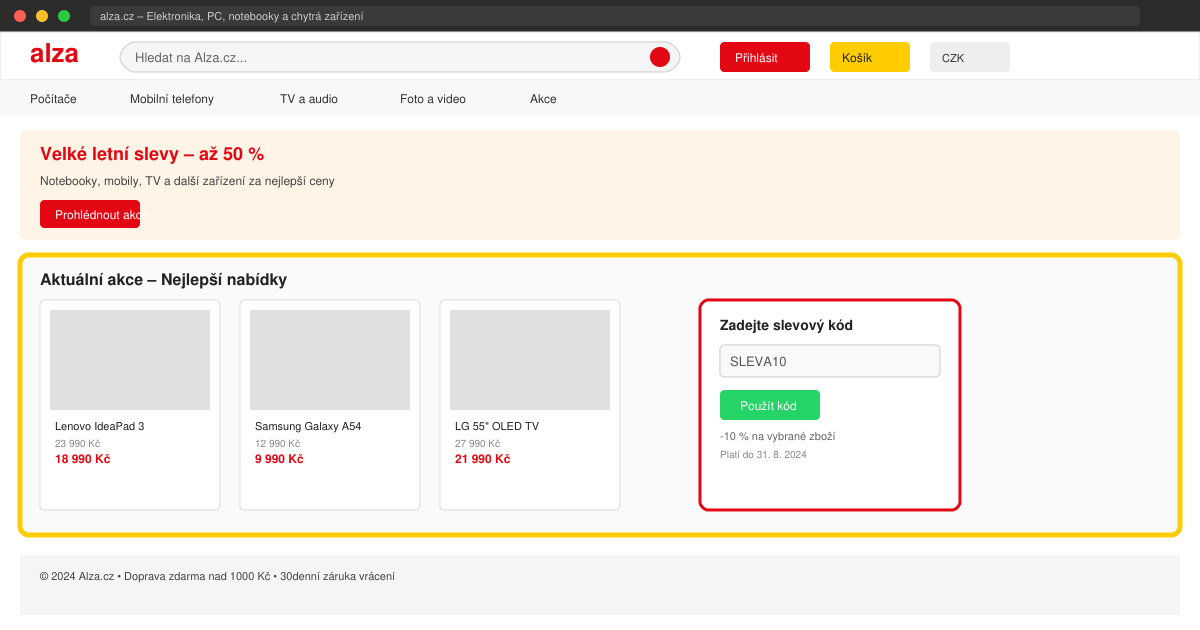Click the Aktuální akce – Nejlepší nabídky heading

click(x=163, y=280)
